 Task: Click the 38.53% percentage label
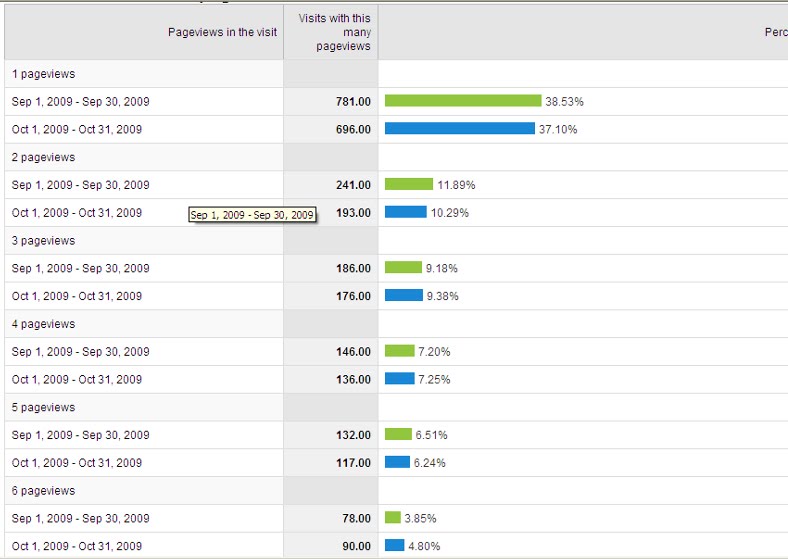[564, 102]
